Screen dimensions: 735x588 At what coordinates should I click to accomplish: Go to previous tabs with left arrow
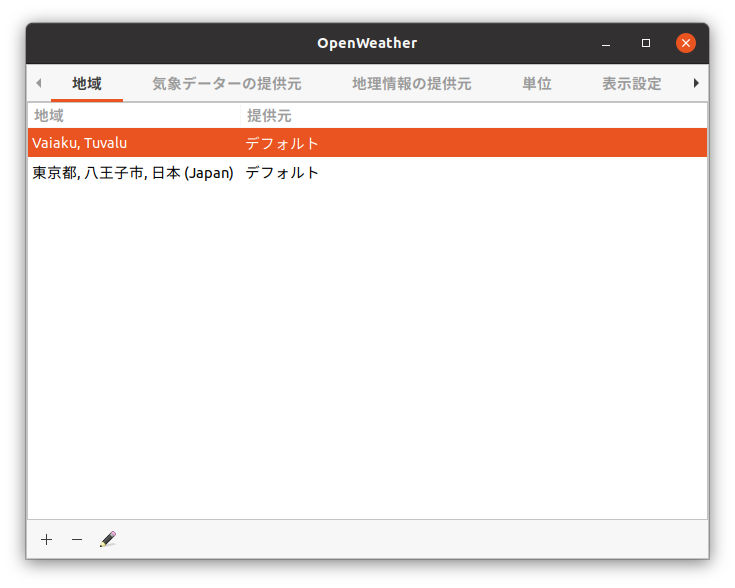(x=39, y=83)
